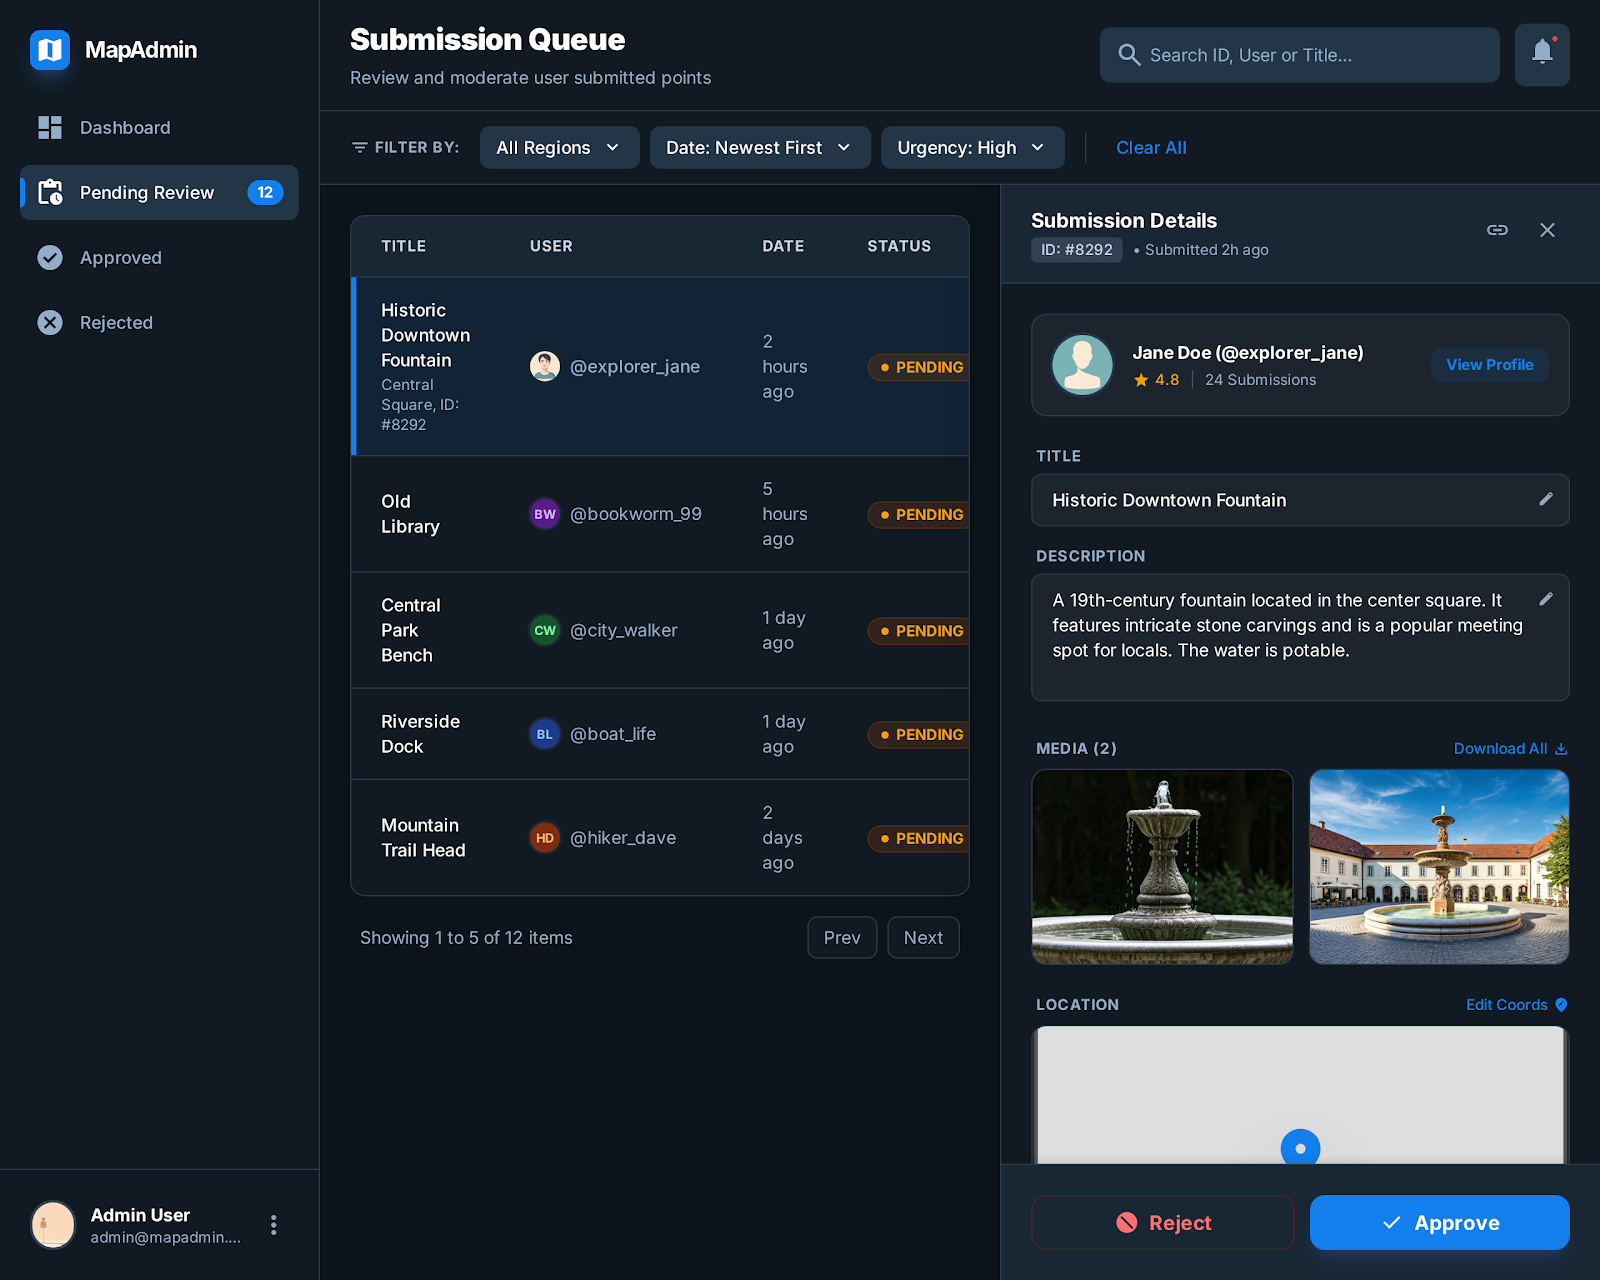View Jane Doe's profile
This screenshot has height=1280, width=1600.
click(x=1489, y=364)
